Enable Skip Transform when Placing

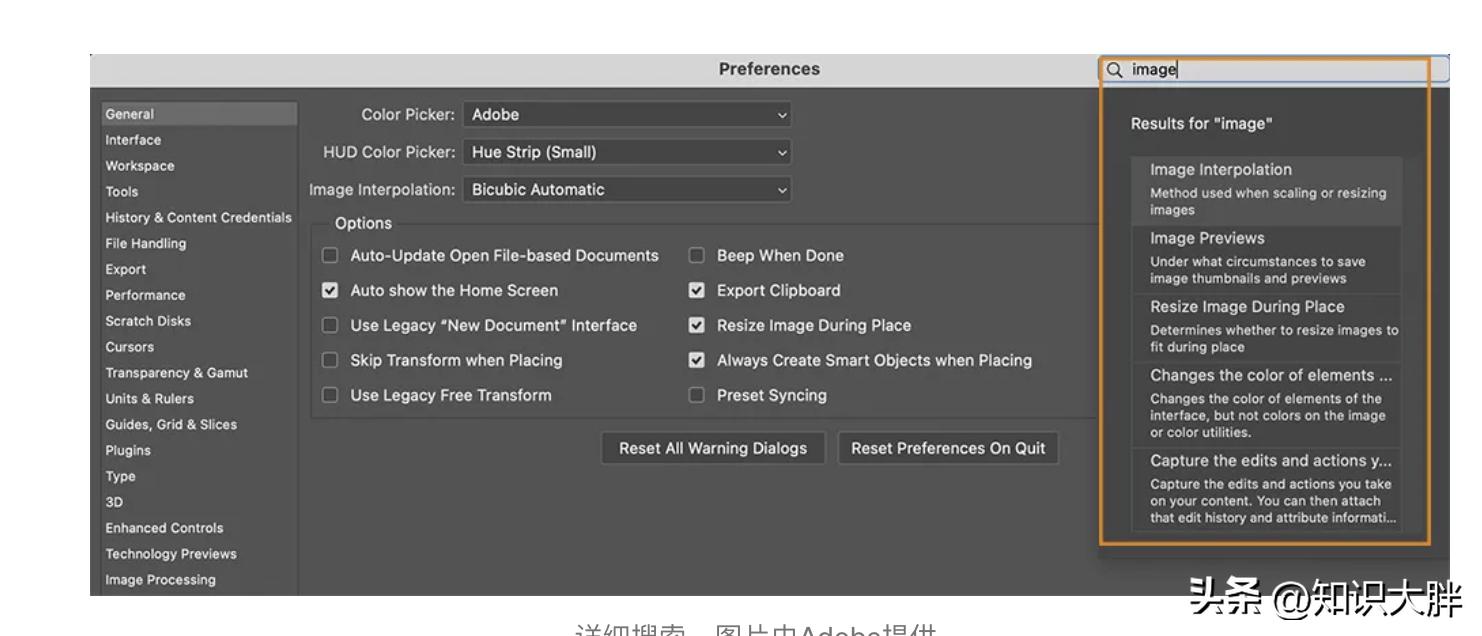(330, 361)
